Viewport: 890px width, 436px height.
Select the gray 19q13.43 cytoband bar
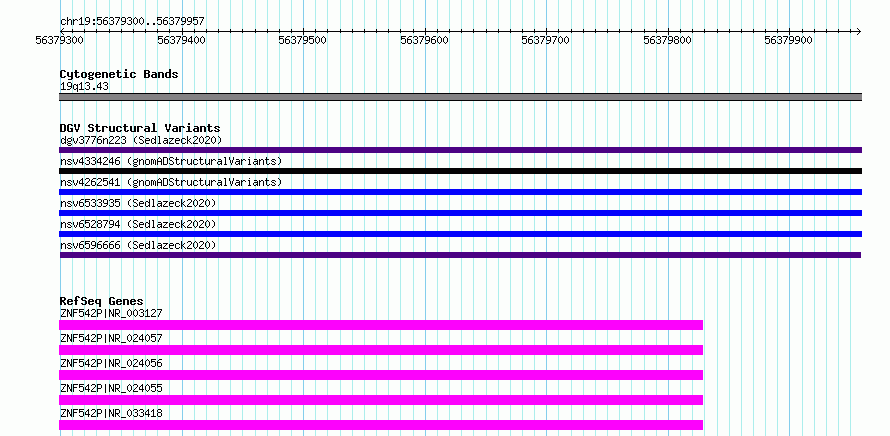coord(460,97)
